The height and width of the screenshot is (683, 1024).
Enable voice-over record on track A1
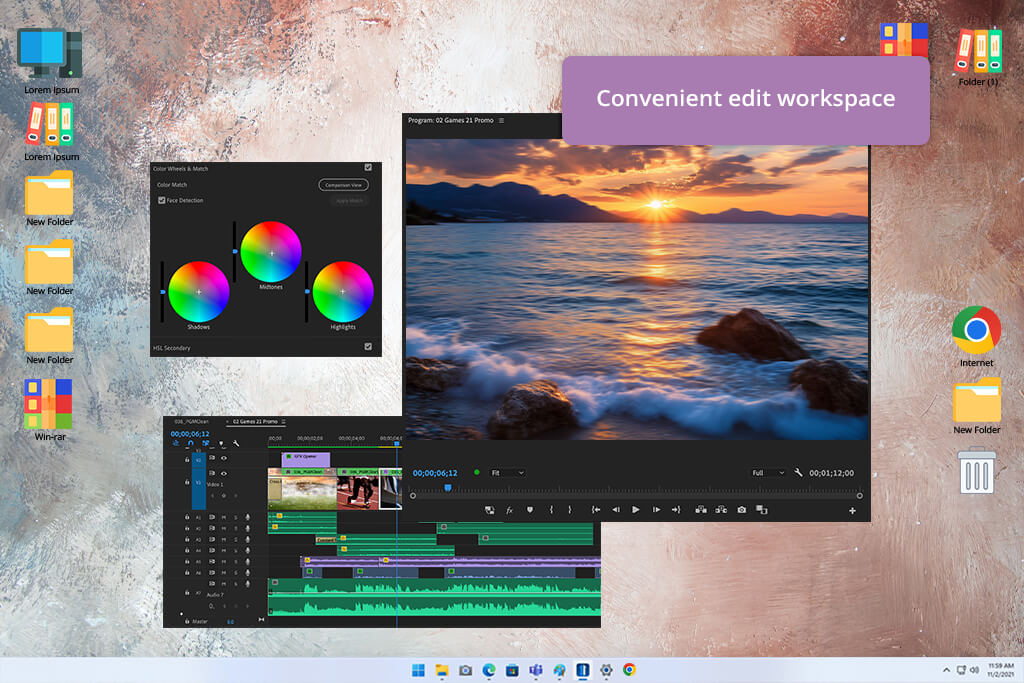pos(248,517)
